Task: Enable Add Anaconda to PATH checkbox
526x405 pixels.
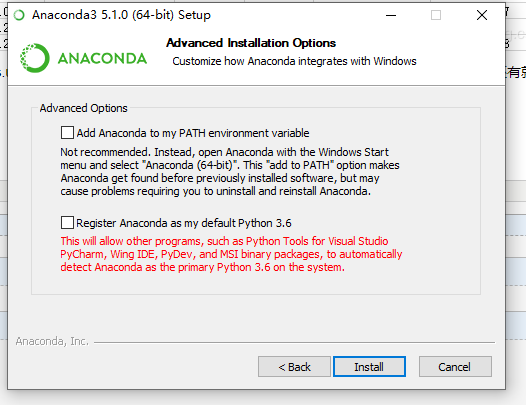Action: (x=67, y=133)
